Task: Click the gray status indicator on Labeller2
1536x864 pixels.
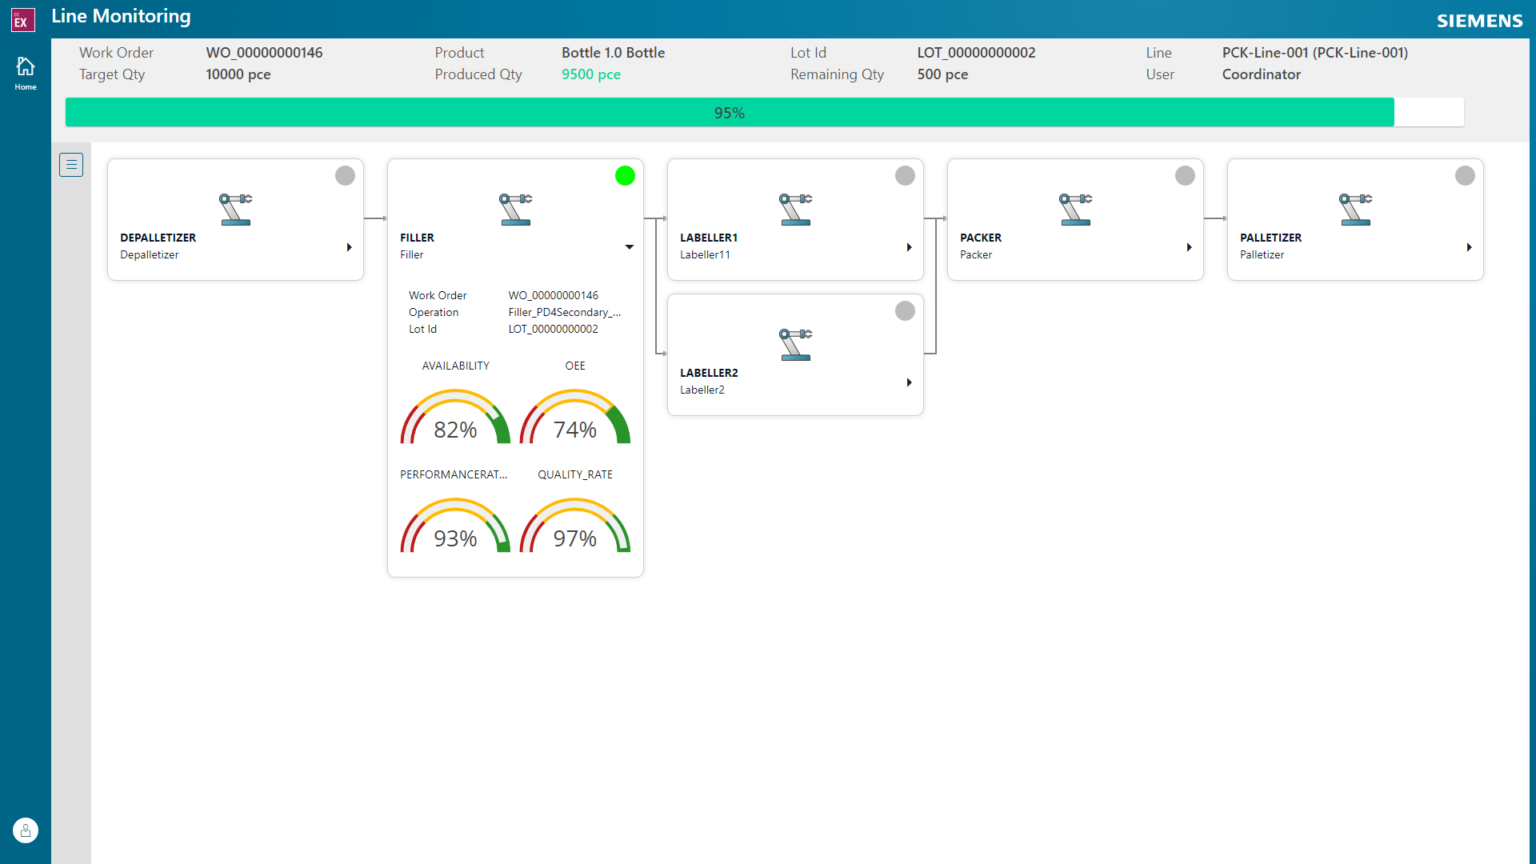Action: [x=905, y=310]
